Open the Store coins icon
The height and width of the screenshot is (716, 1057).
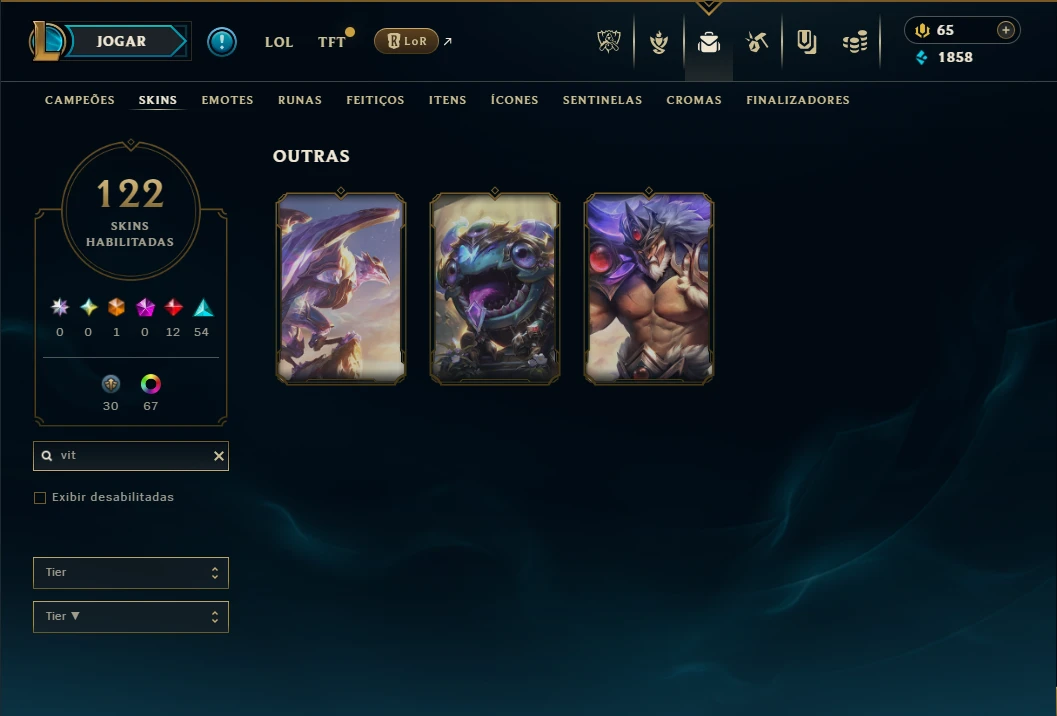[855, 42]
